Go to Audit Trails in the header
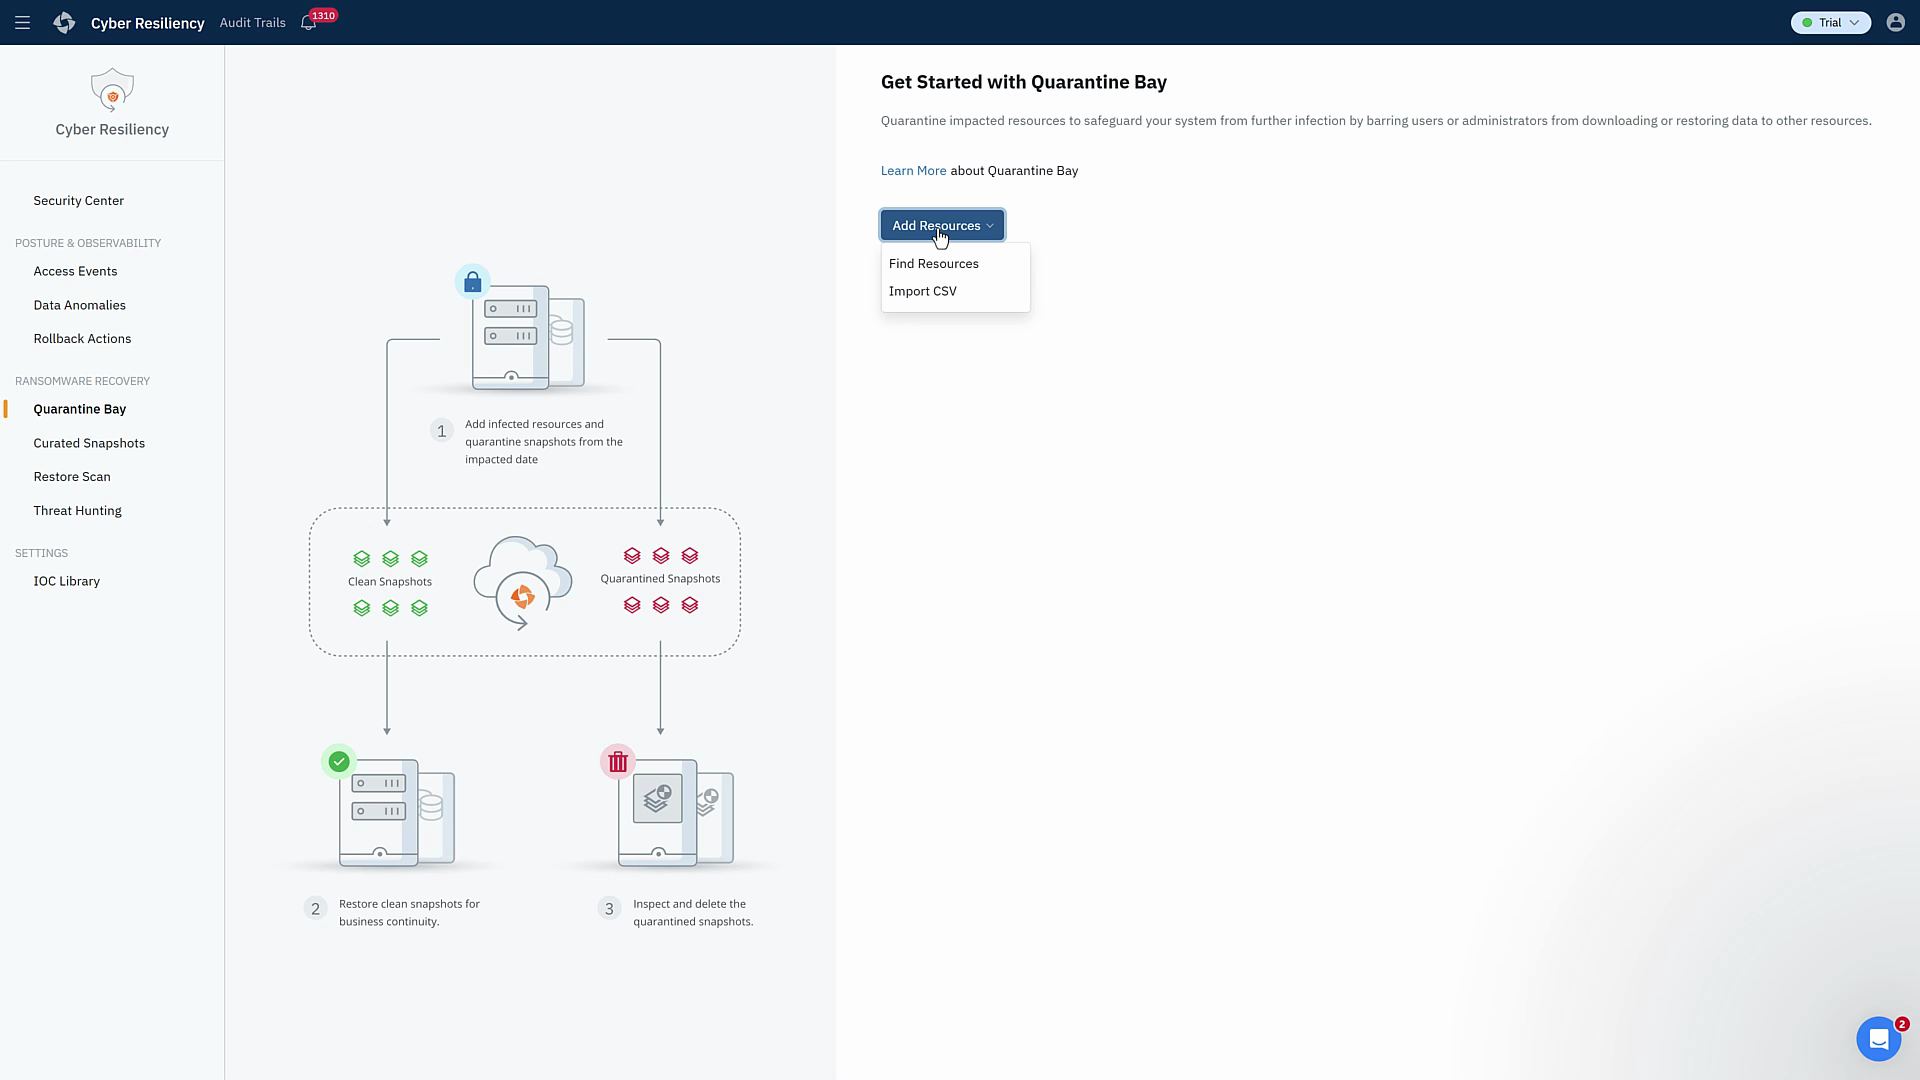This screenshot has height=1080, width=1920. (x=252, y=22)
